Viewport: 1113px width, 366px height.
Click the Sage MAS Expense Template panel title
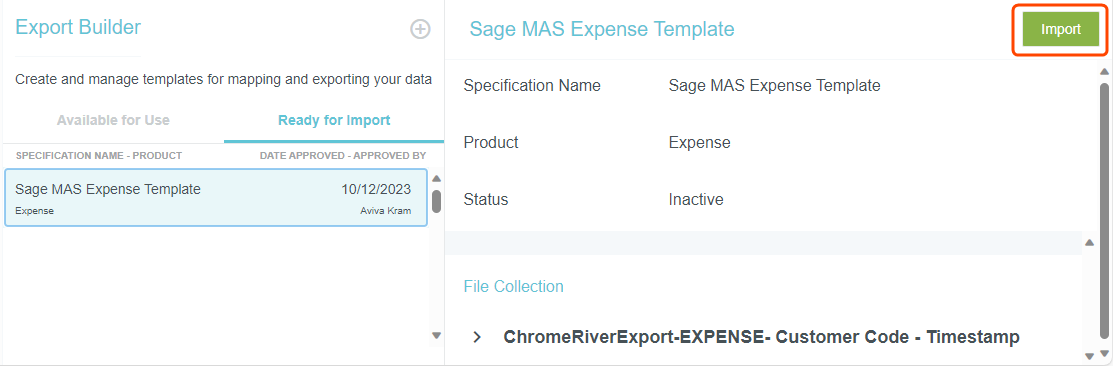pos(602,29)
